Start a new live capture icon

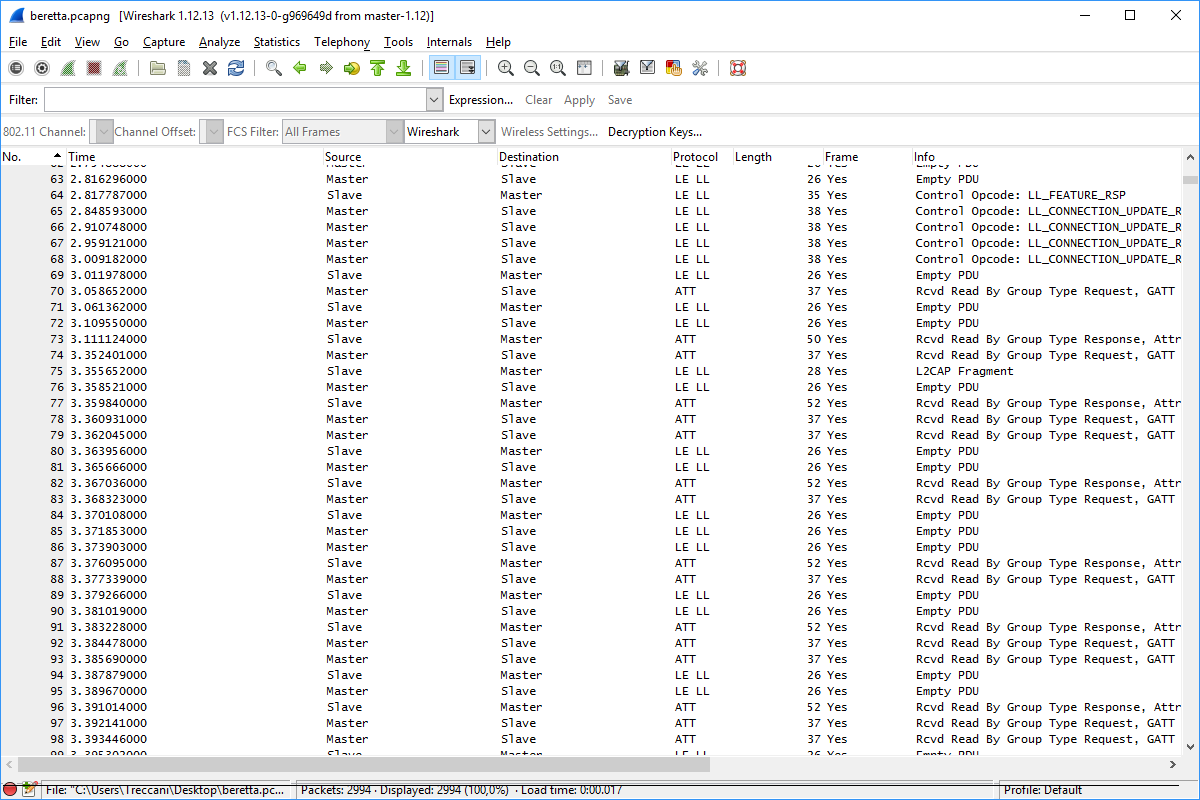pyautogui.click(x=68, y=68)
